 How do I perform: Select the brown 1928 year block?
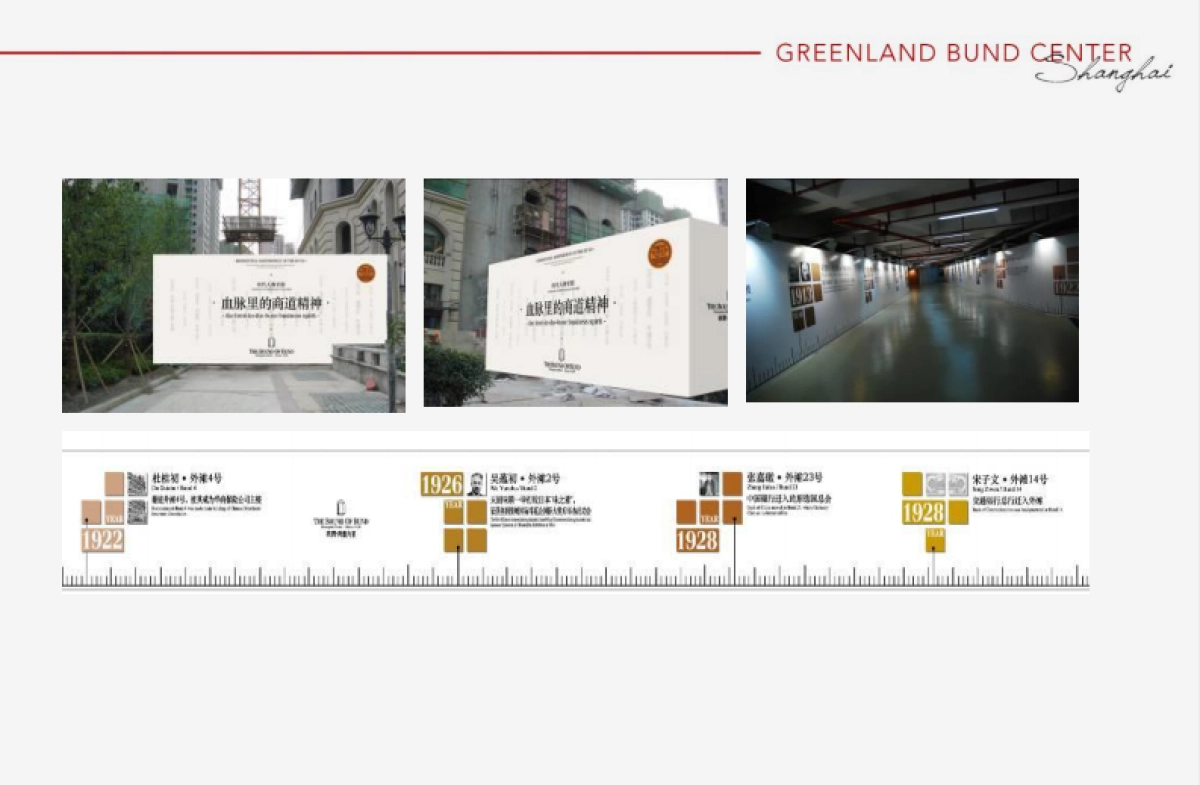697,541
